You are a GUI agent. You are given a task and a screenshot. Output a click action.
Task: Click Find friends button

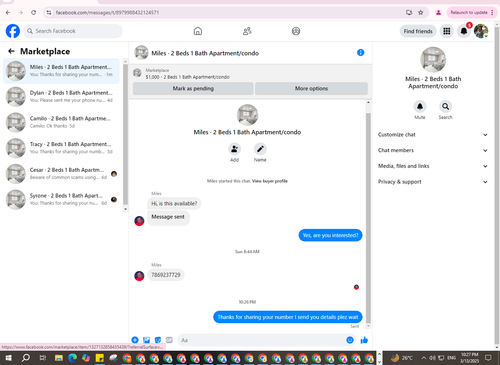[x=418, y=31]
